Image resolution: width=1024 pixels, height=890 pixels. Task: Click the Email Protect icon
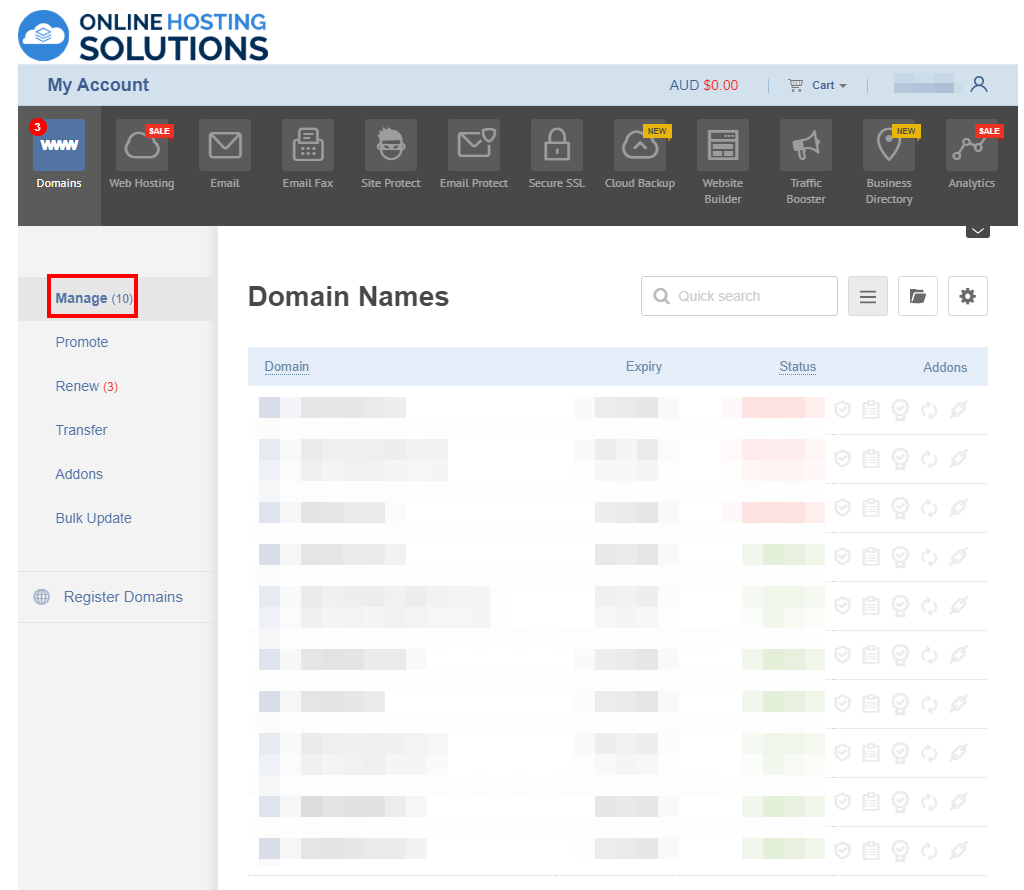point(473,146)
